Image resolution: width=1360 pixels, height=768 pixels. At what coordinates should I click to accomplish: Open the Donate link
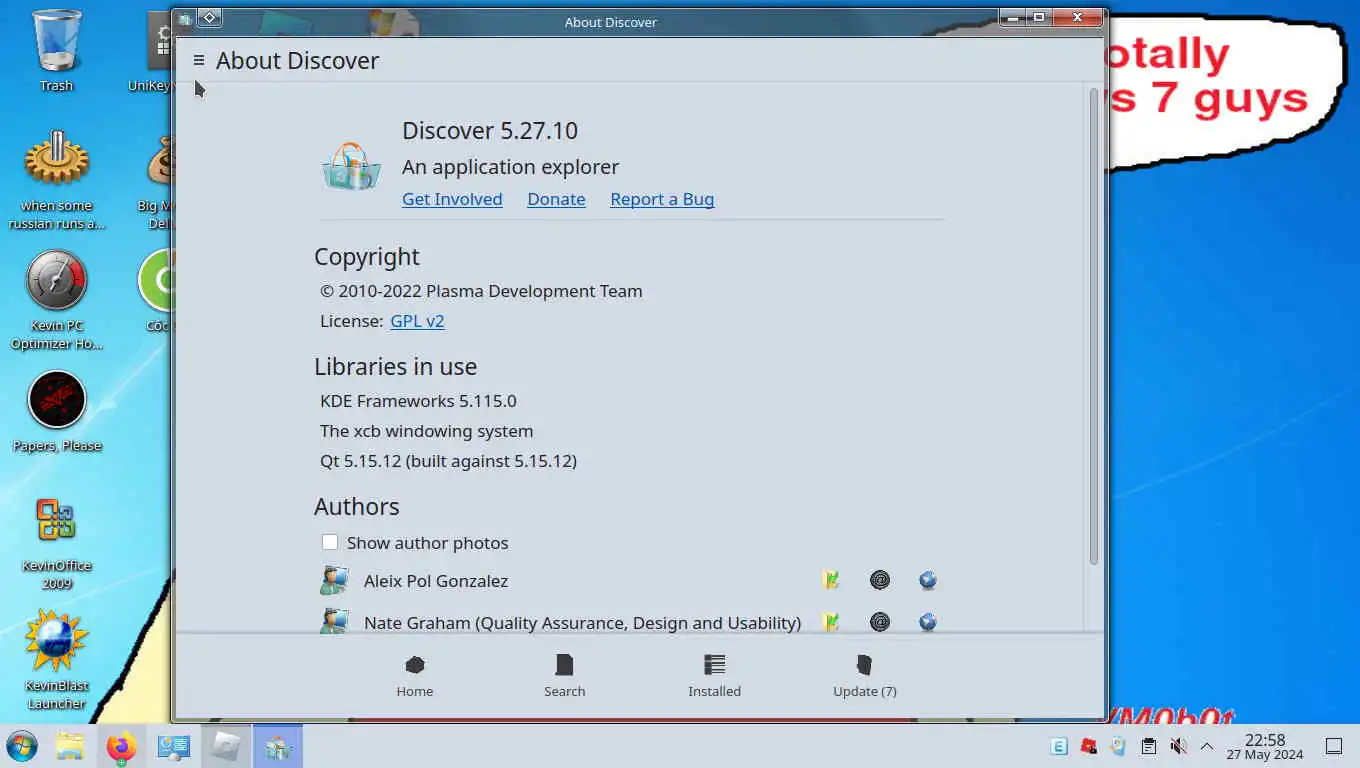click(556, 199)
